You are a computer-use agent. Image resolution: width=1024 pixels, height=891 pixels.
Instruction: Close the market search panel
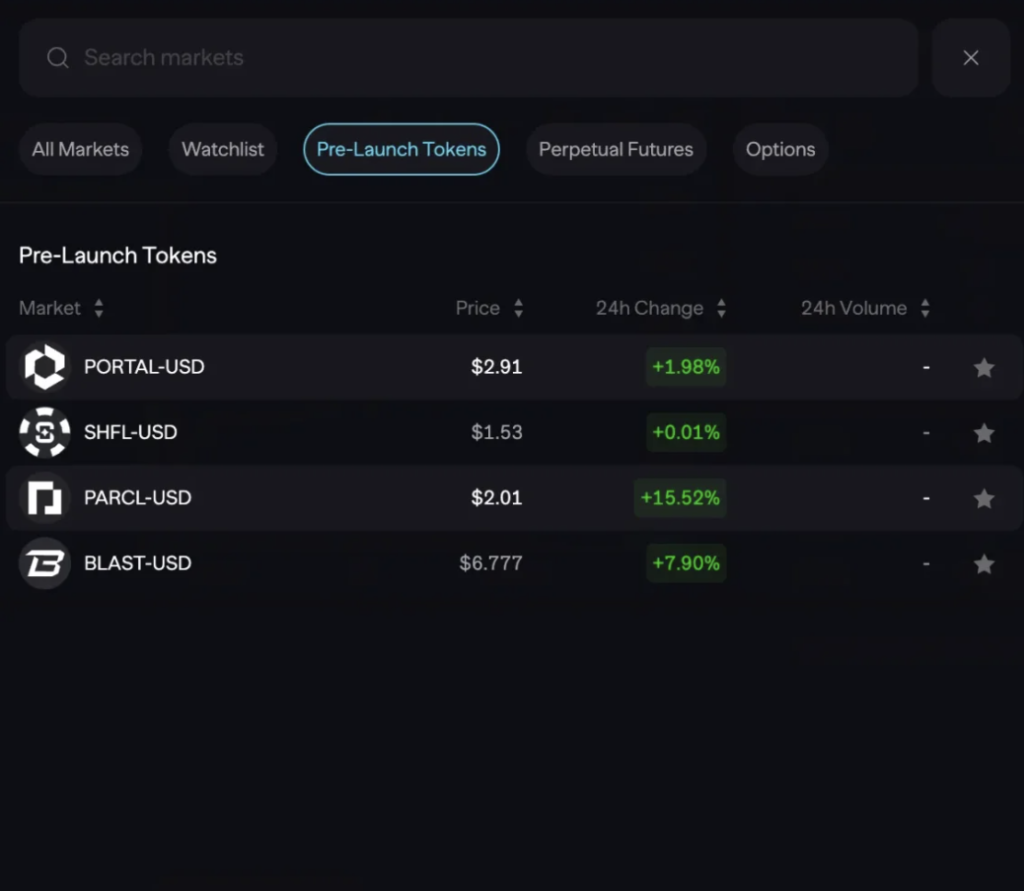(970, 58)
